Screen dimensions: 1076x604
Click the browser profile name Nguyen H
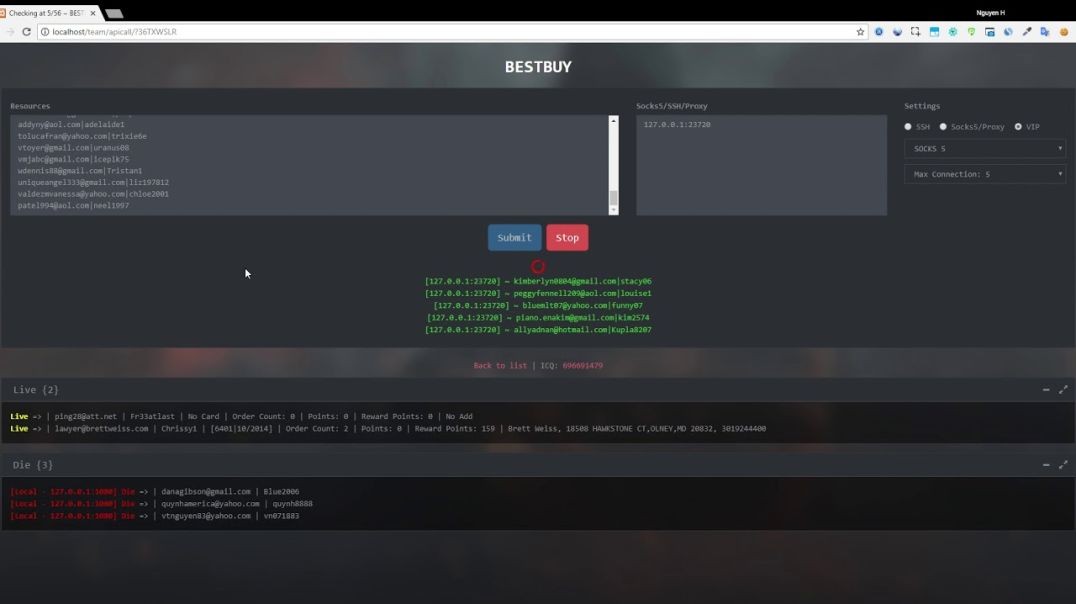[x=990, y=12]
